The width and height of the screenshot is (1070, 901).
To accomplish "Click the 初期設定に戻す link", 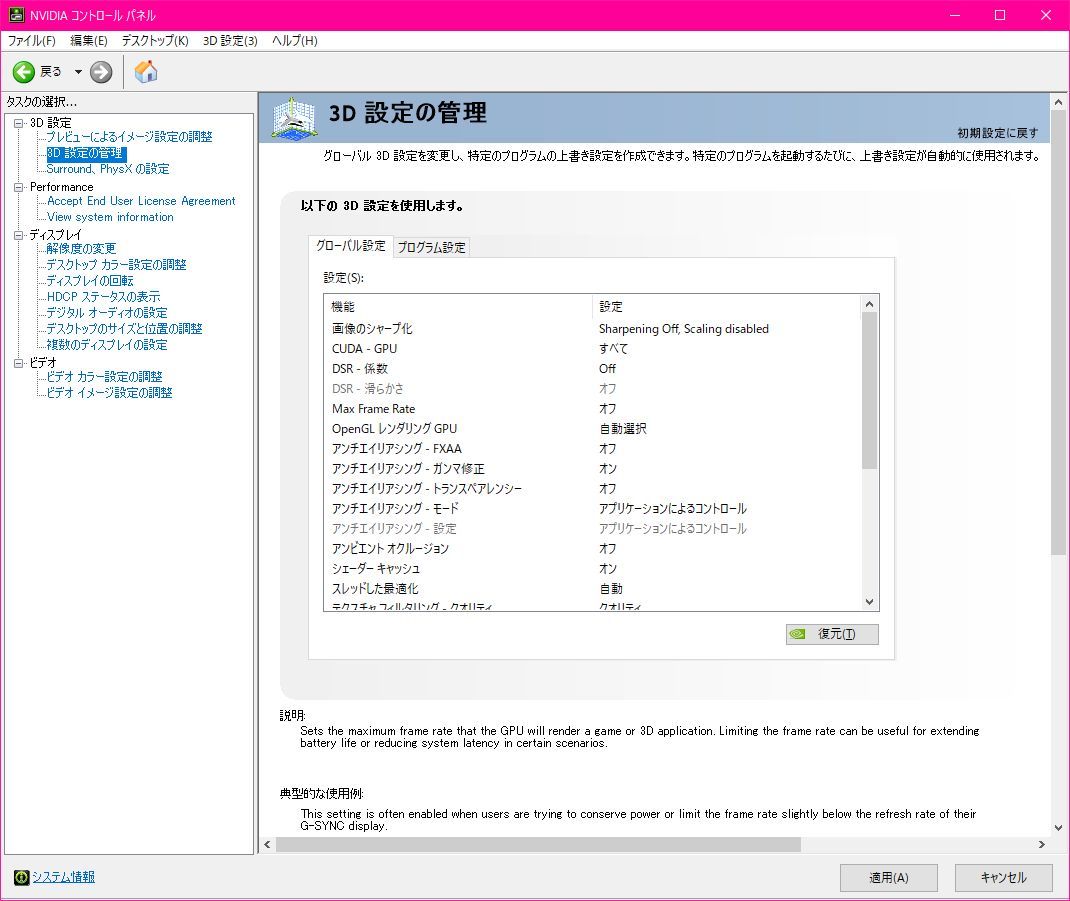I will [997, 133].
